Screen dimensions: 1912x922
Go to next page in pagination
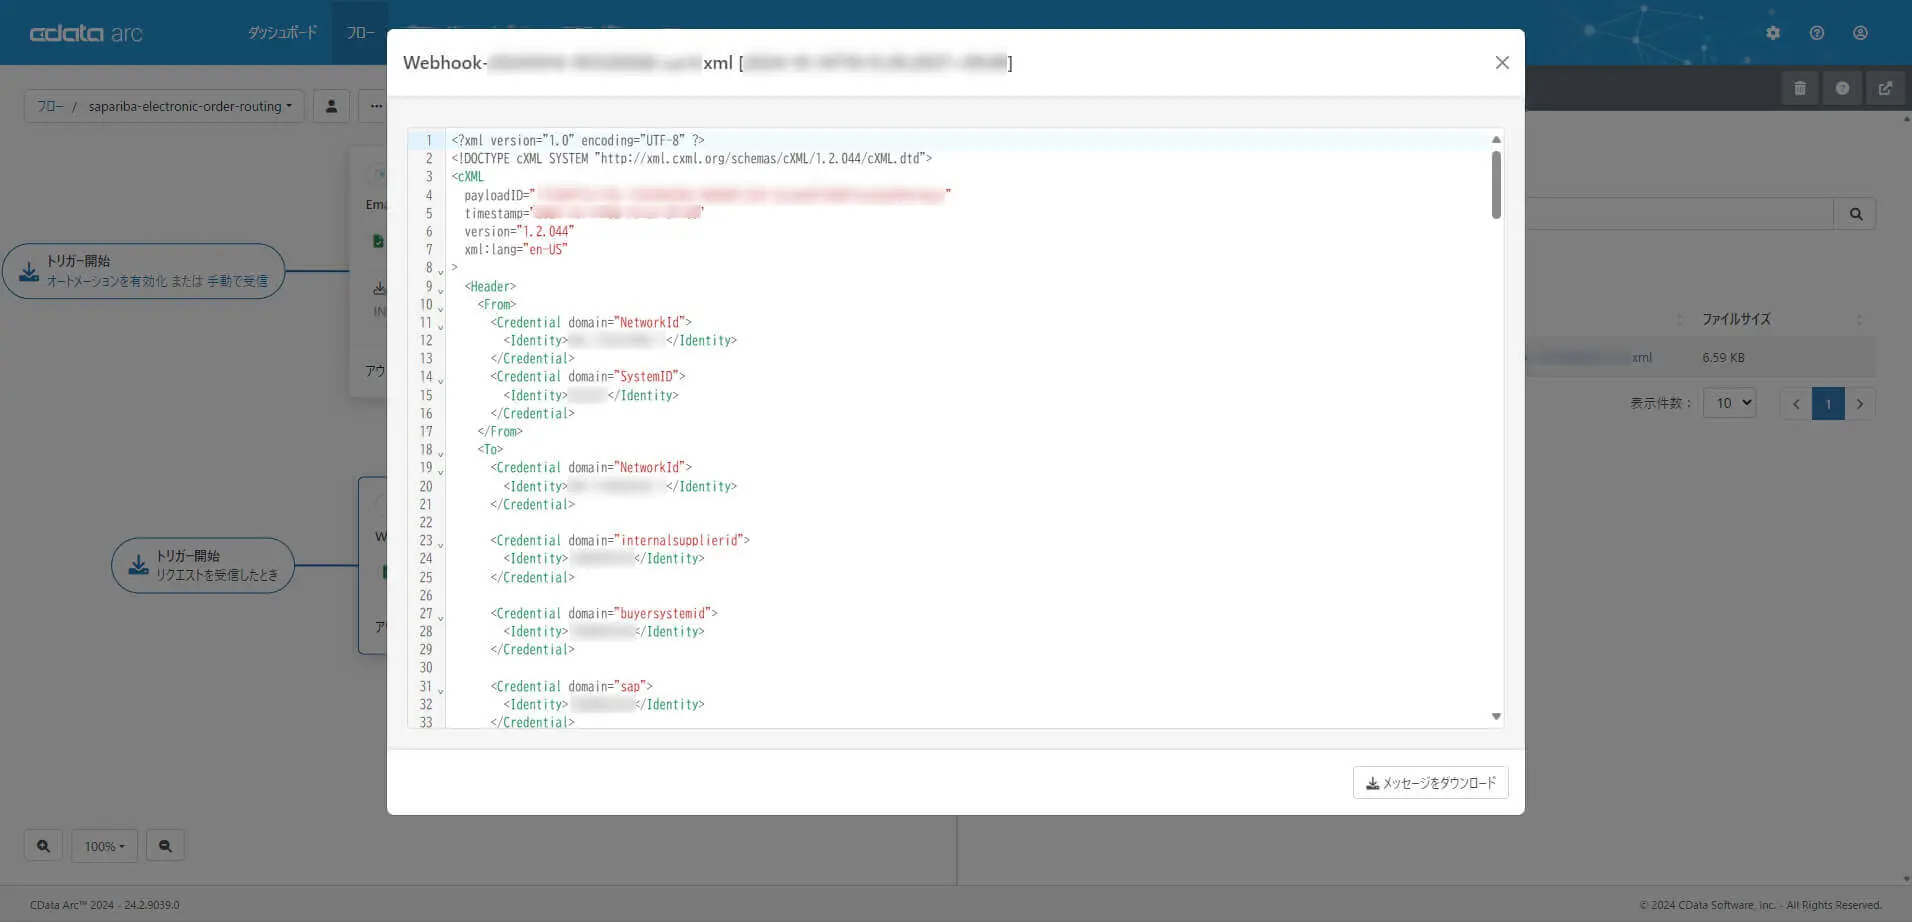(x=1860, y=404)
